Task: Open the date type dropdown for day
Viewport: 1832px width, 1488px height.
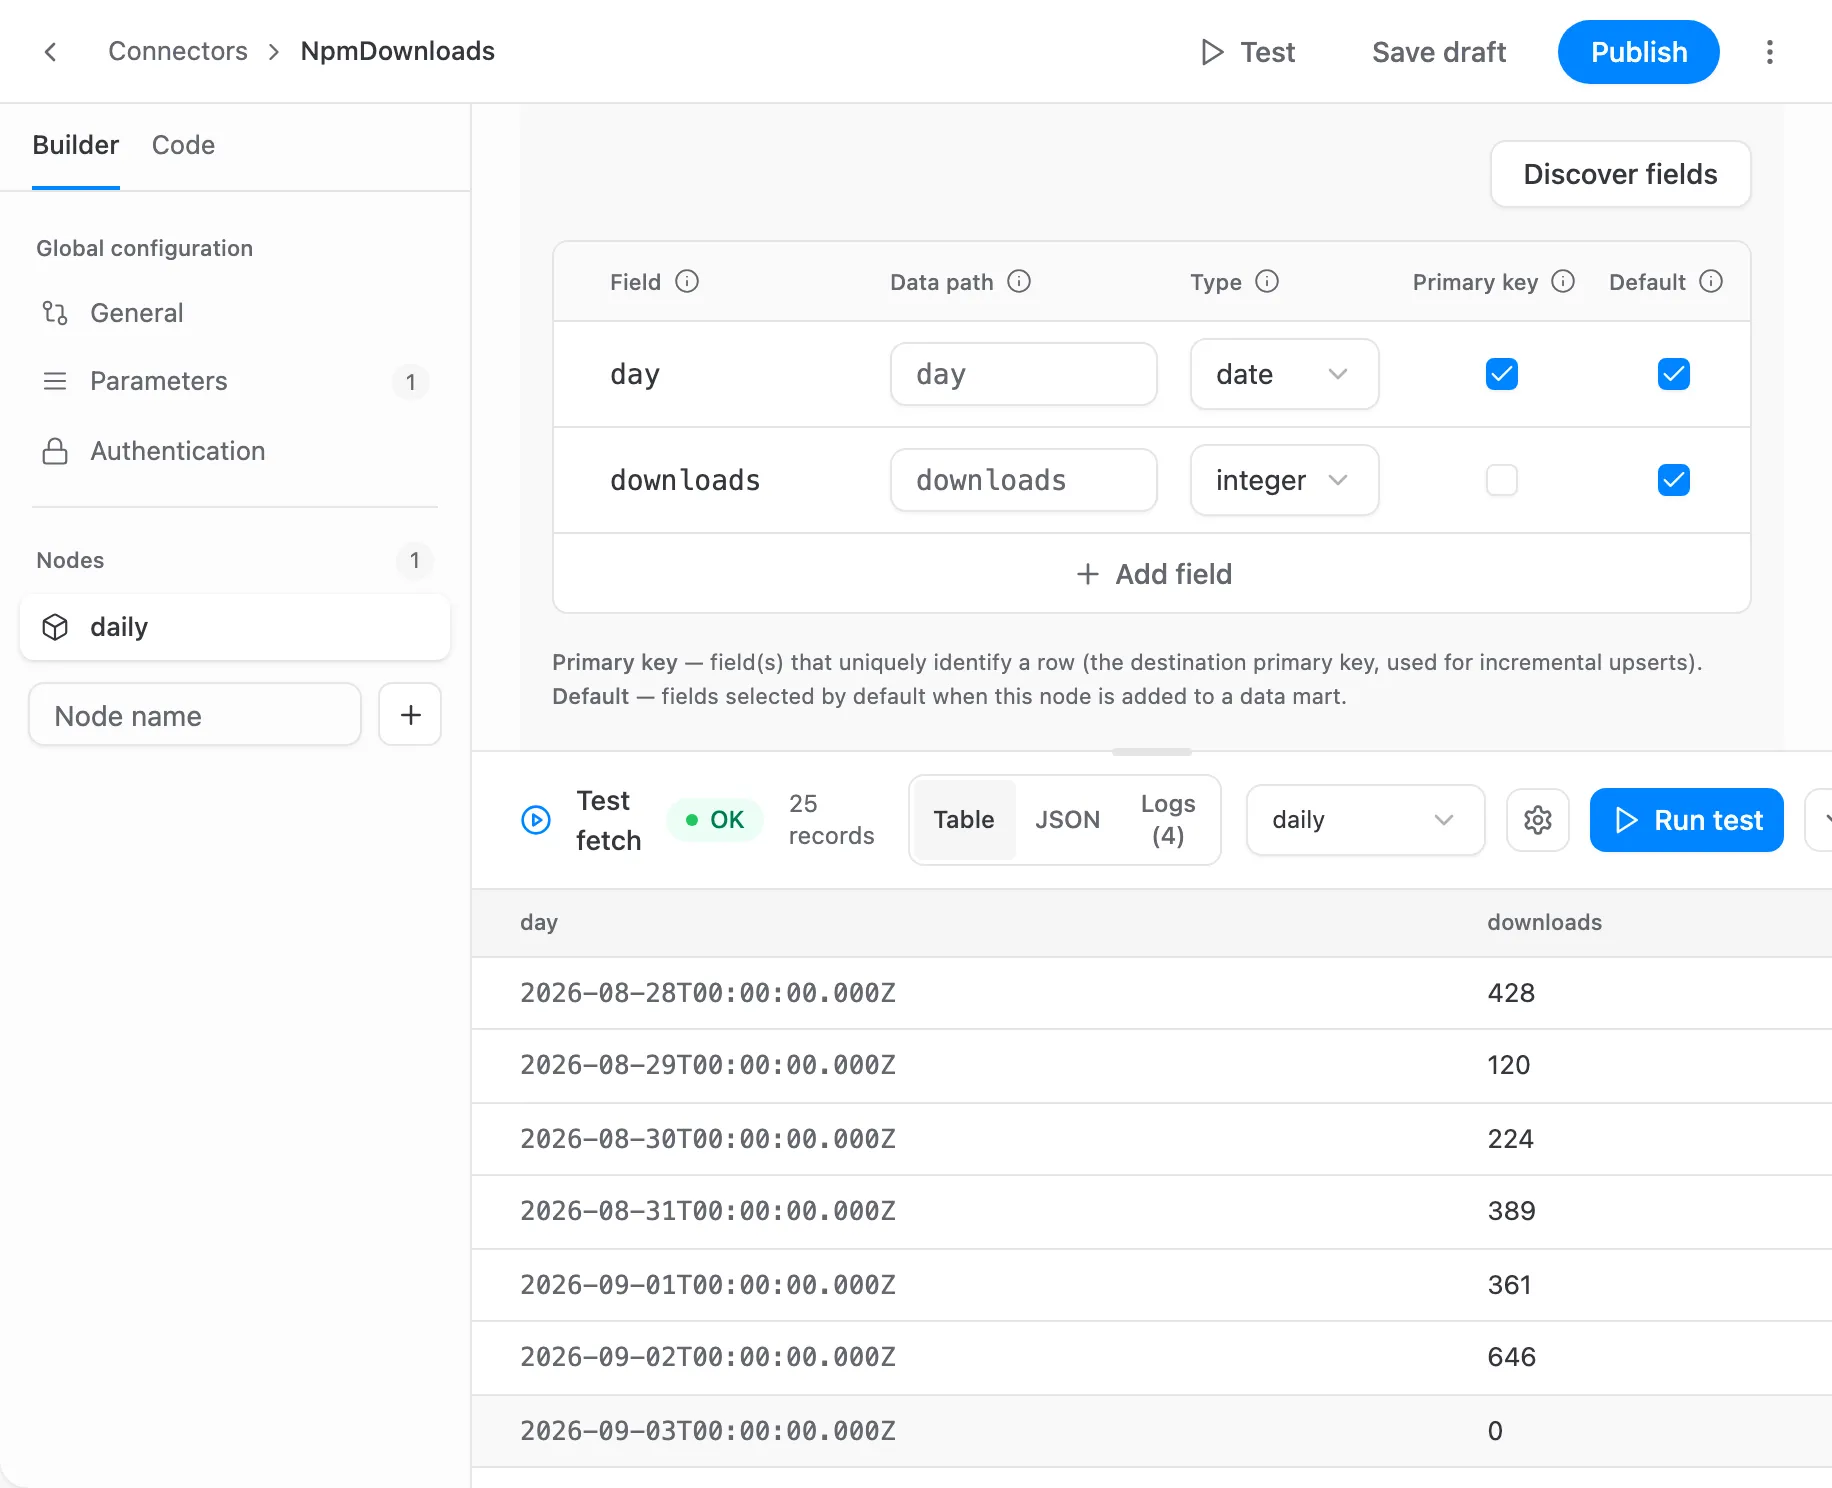Action: click(1284, 374)
